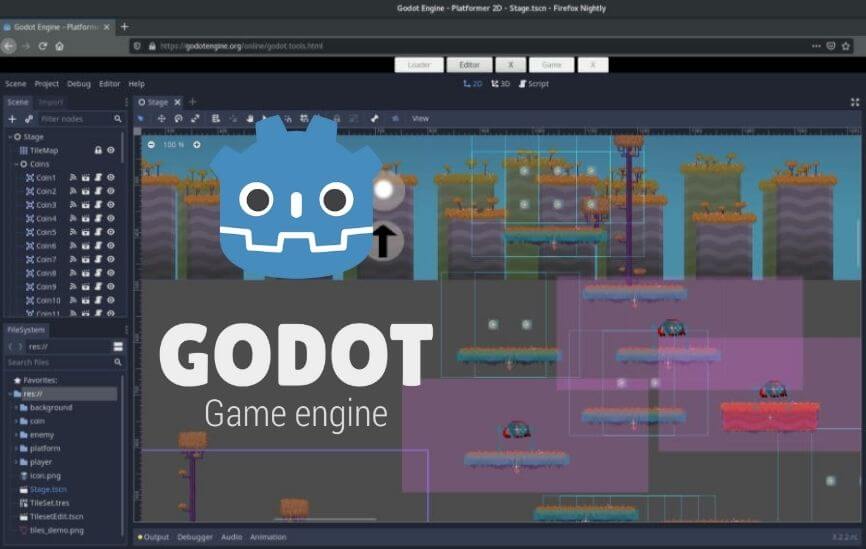Screen dimensions: 866x549
Task: Expand the background folder
Action: click(15, 408)
